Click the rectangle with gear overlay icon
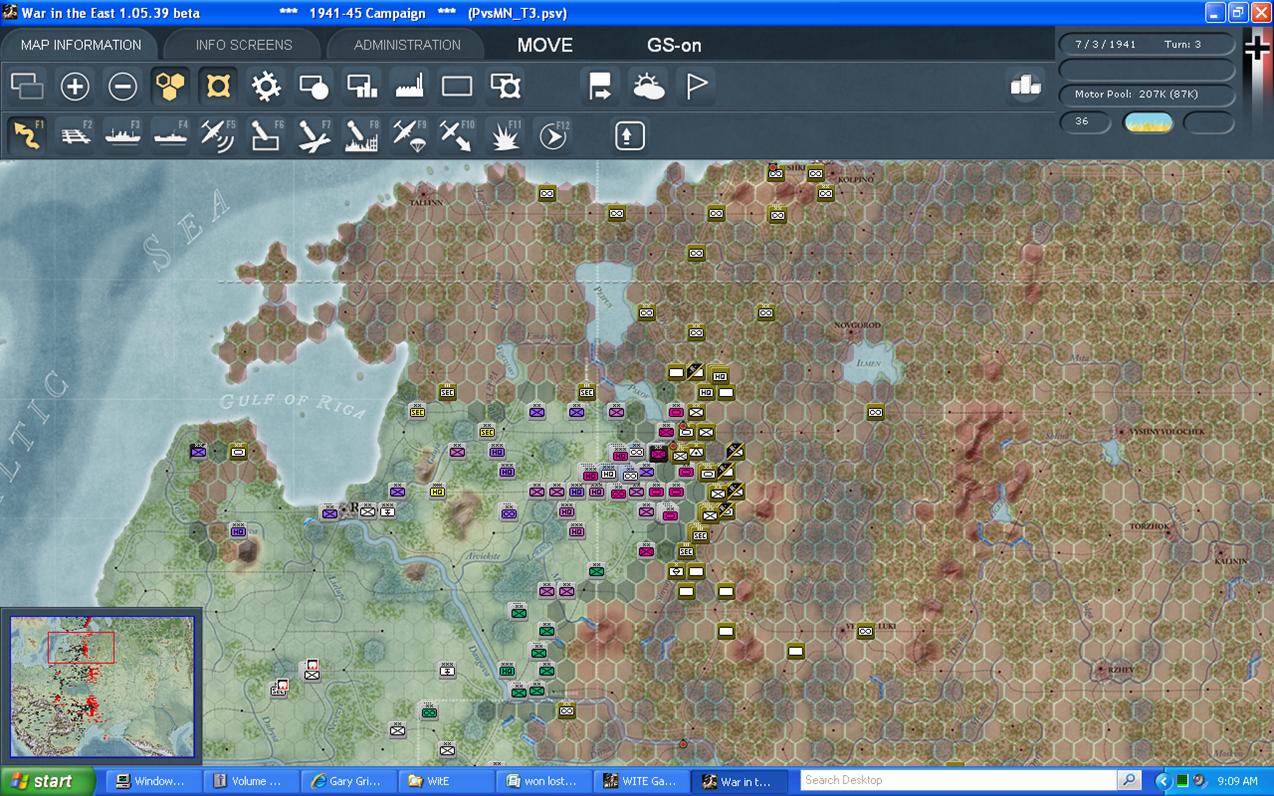Viewport: 1274px width, 796px height. [x=506, y=87]
